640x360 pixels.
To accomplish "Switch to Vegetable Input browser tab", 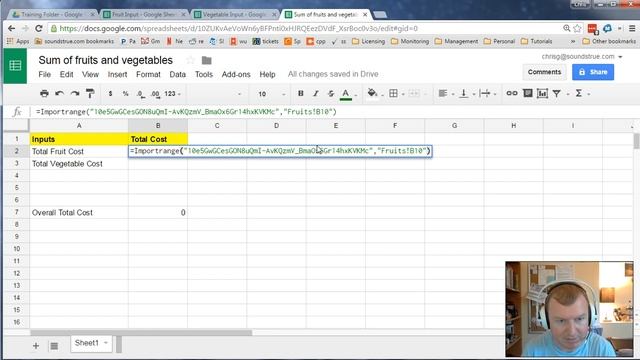I will tap(234, 14).
